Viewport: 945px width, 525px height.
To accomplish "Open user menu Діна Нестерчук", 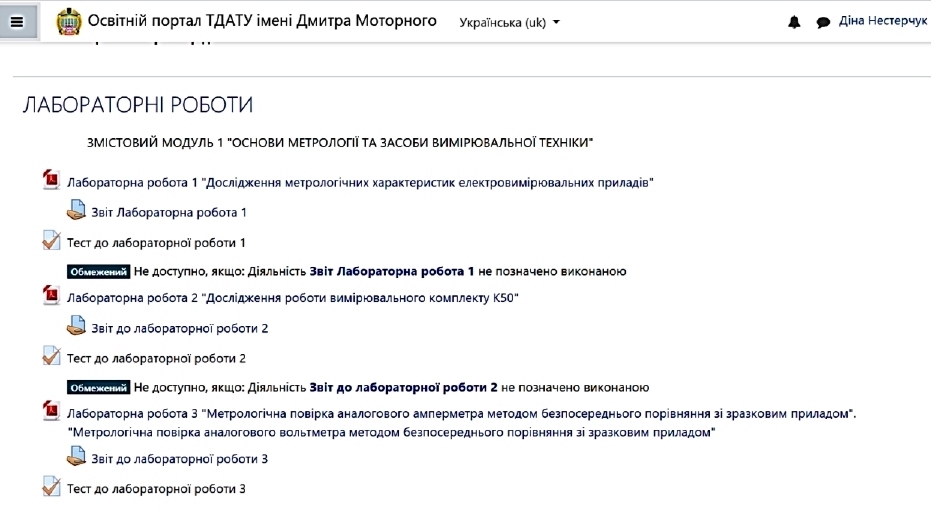I will pos(883,20).
